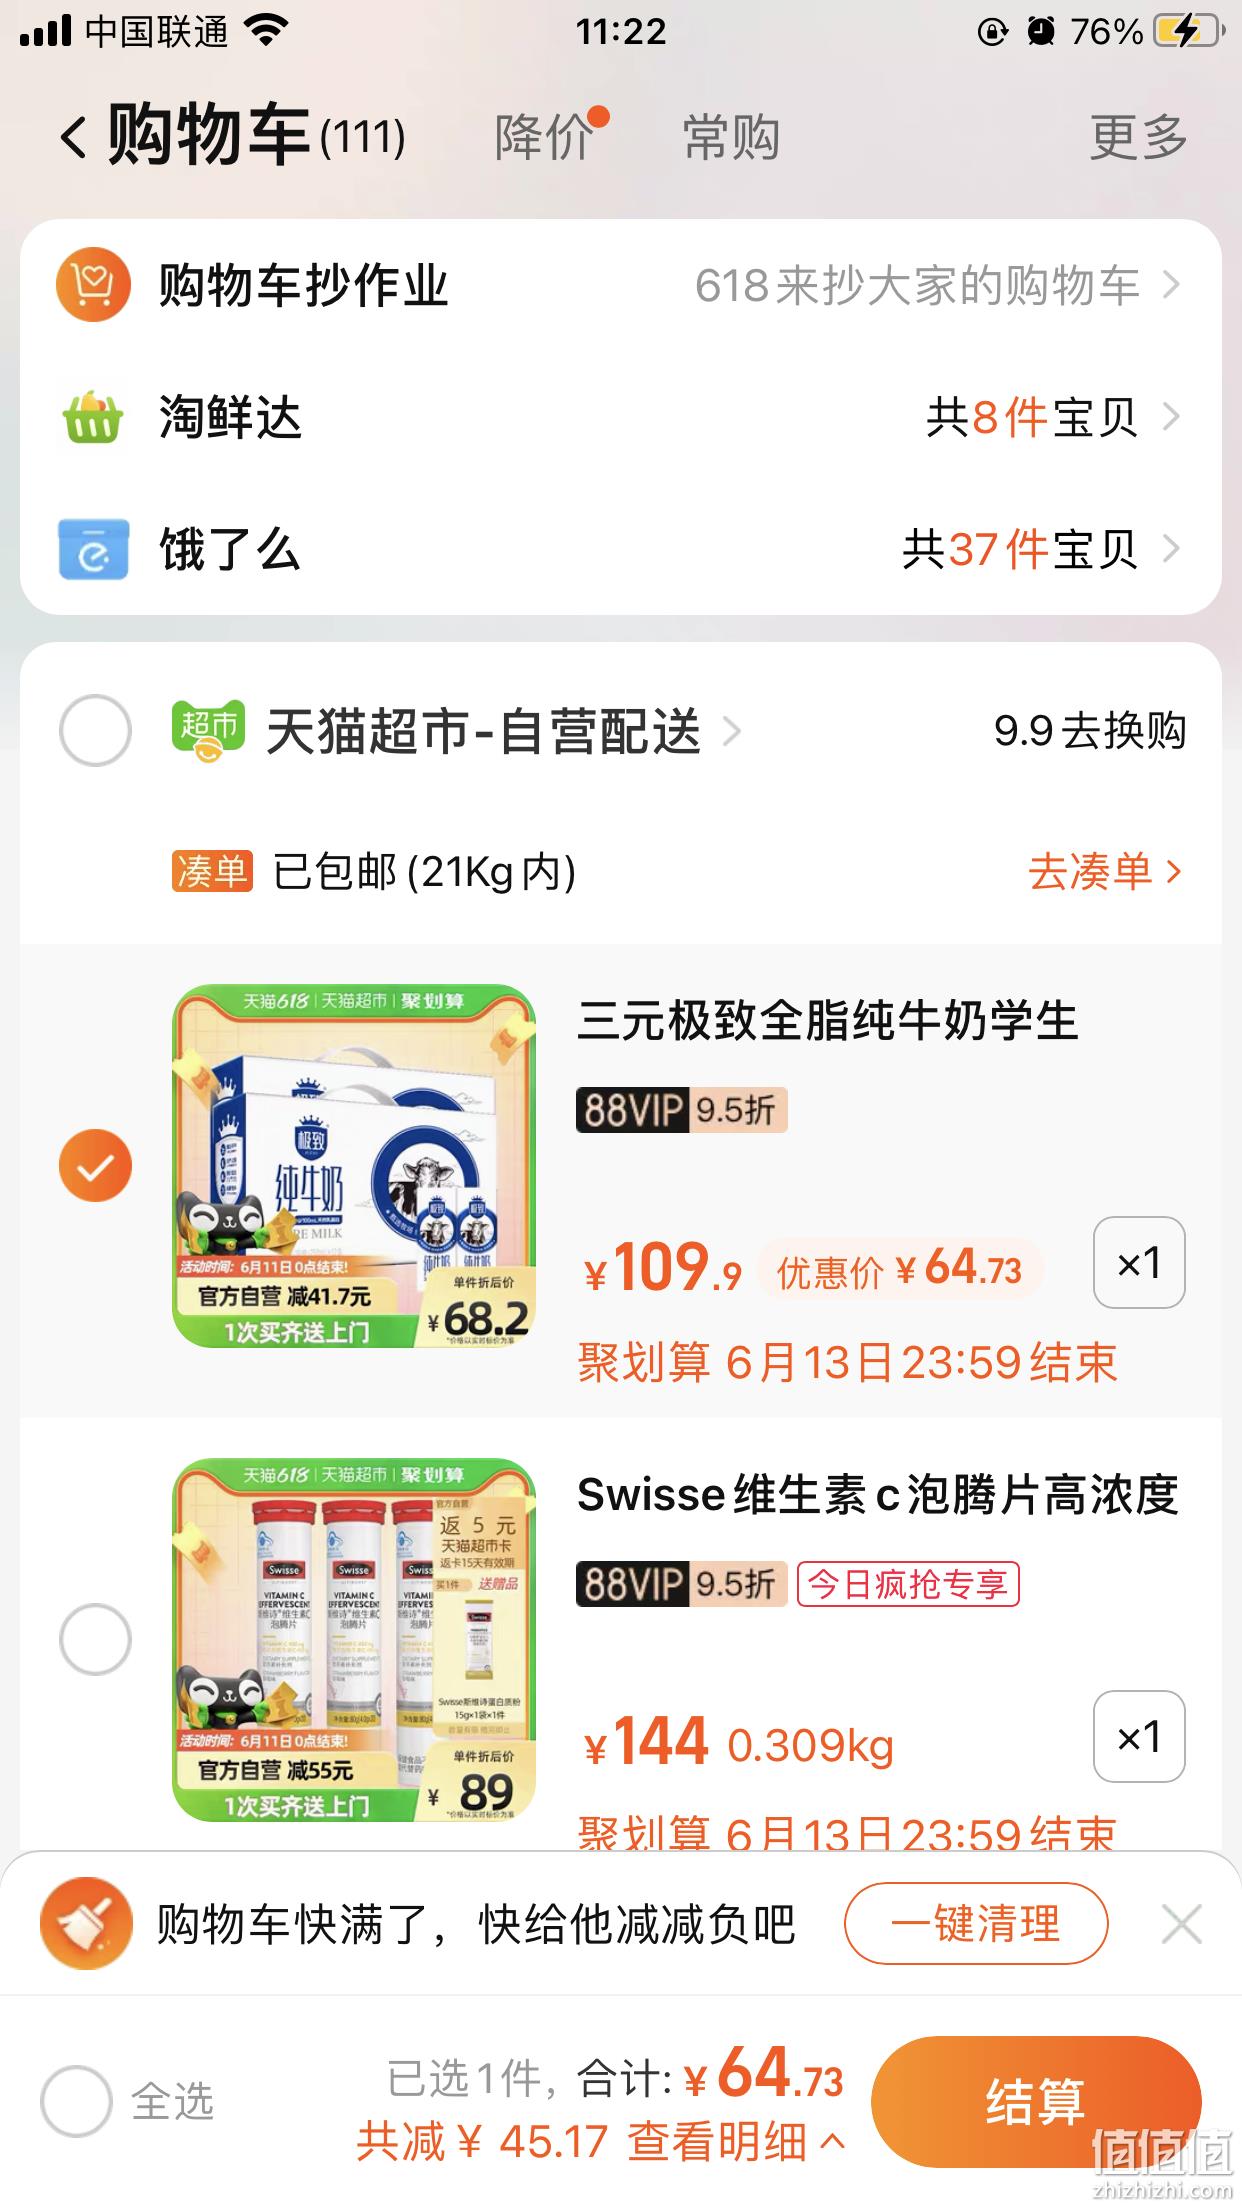Screen dimensions: 1242x2208
Task: Open the 淘鲜达 green basket icon
Action: [93, 416]
